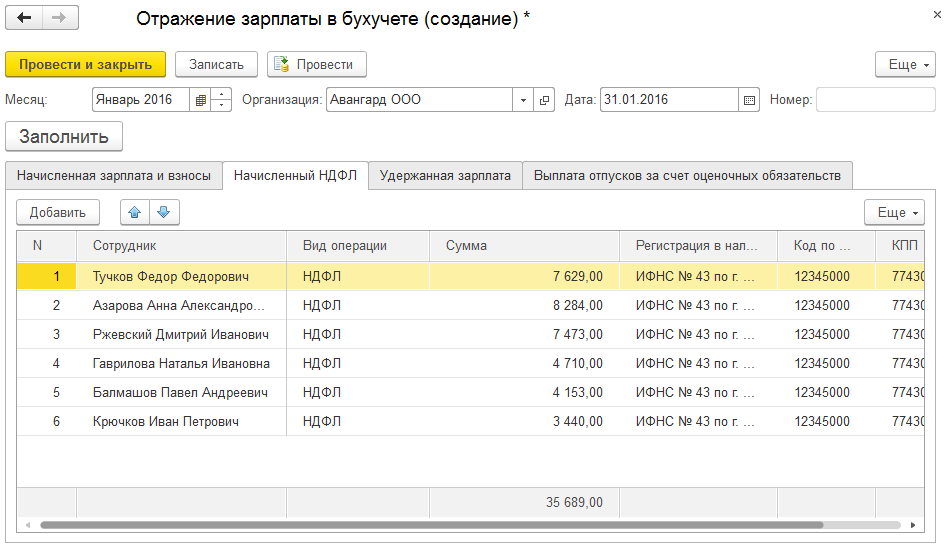This screenshot has height=548, width=952.
Task: Switch to Начисленная зарплата и взносы tab
Action: point(114,176)
